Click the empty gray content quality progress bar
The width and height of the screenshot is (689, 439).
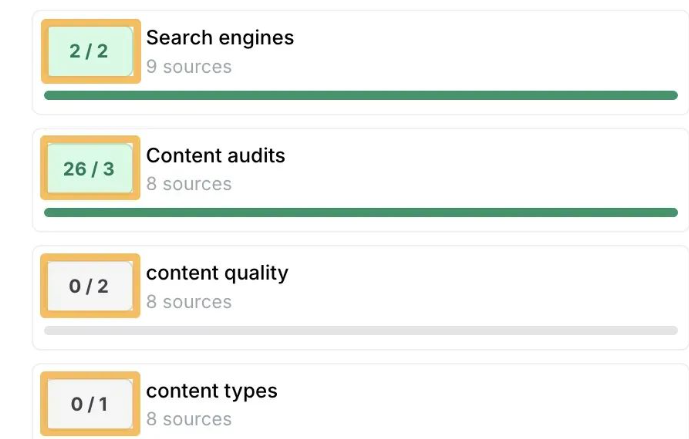click(361, 330)
